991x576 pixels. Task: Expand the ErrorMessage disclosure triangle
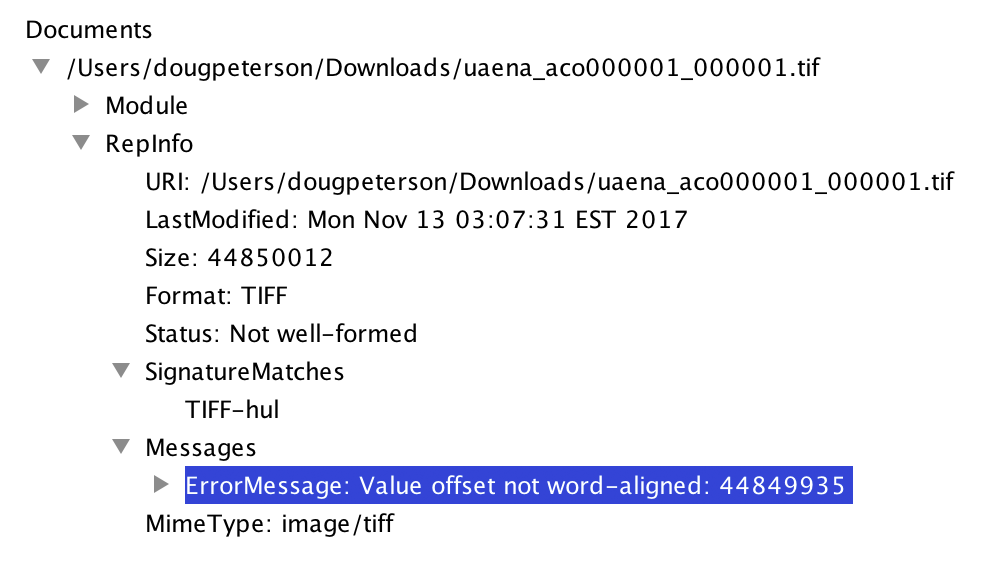coord(161,484)
